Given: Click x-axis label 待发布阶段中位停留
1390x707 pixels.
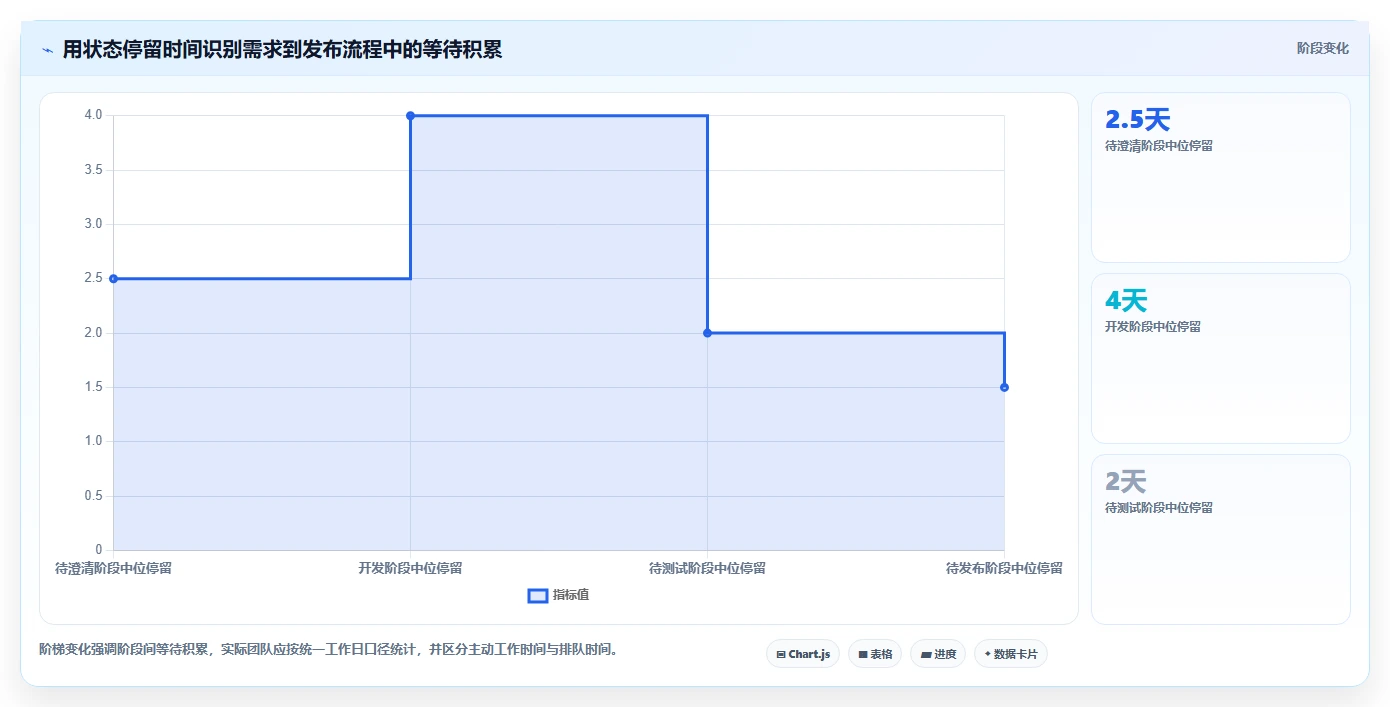Looking at the screenshot, I should [x=1004, y=568].
